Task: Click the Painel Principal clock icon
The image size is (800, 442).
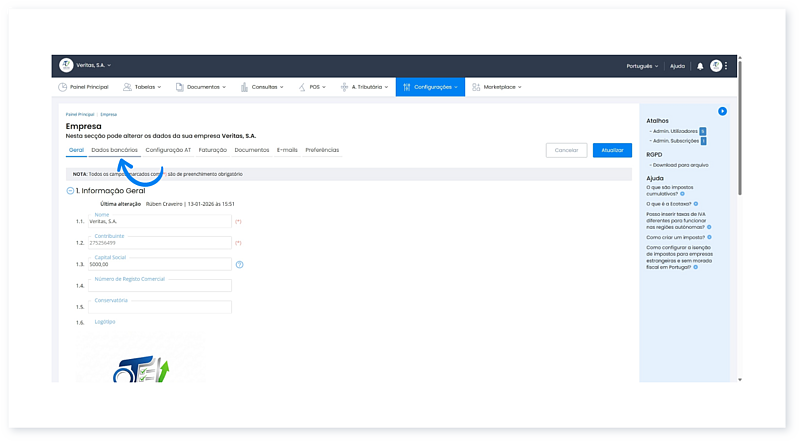Action: [x=62, y=87]
